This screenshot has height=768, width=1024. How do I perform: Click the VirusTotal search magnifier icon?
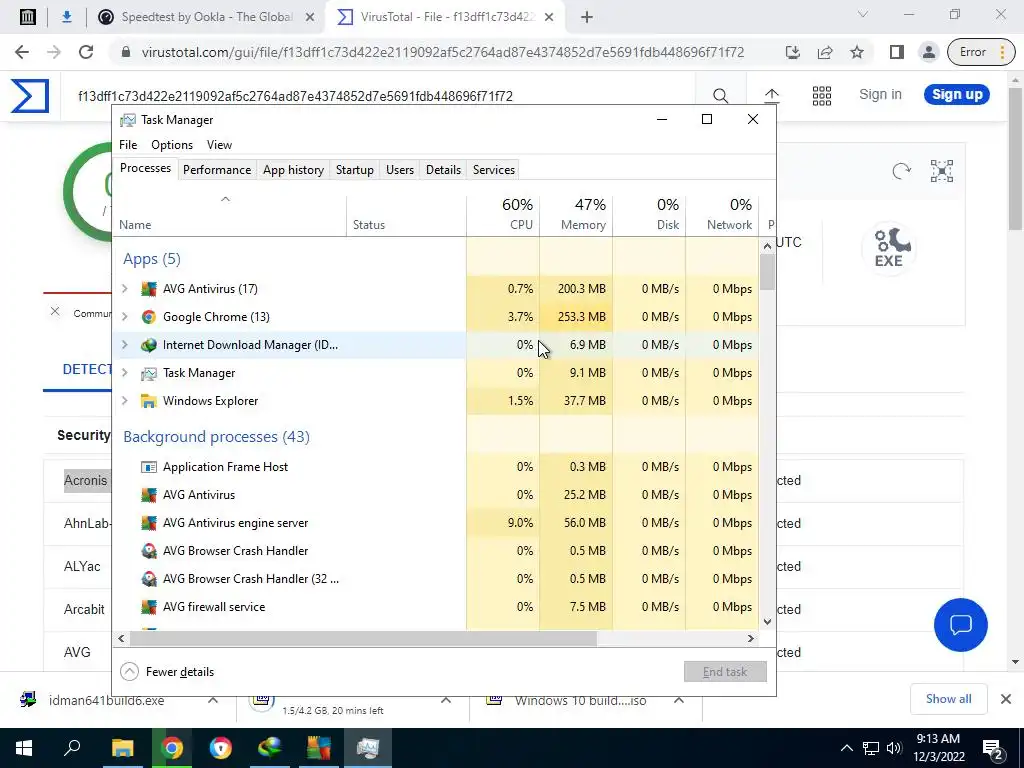[x=720, y=96]
